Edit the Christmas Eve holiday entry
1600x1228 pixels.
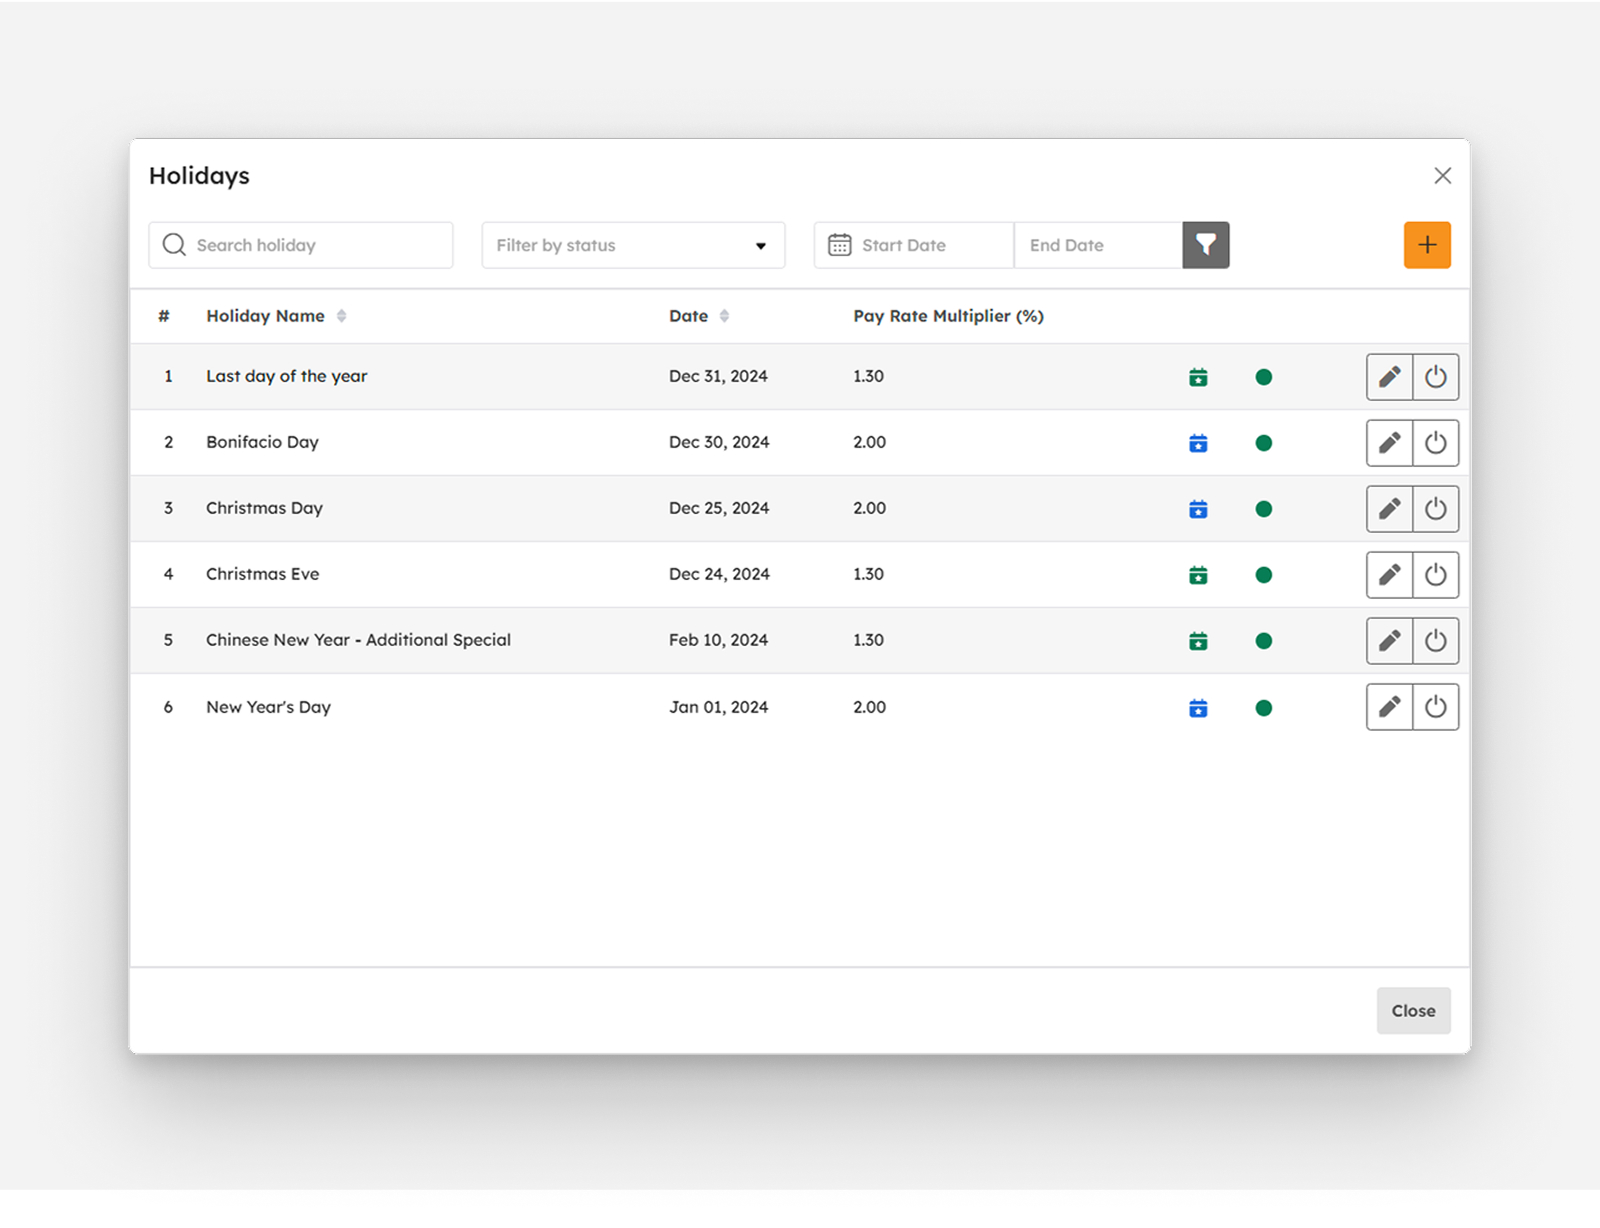point(1389,575)
